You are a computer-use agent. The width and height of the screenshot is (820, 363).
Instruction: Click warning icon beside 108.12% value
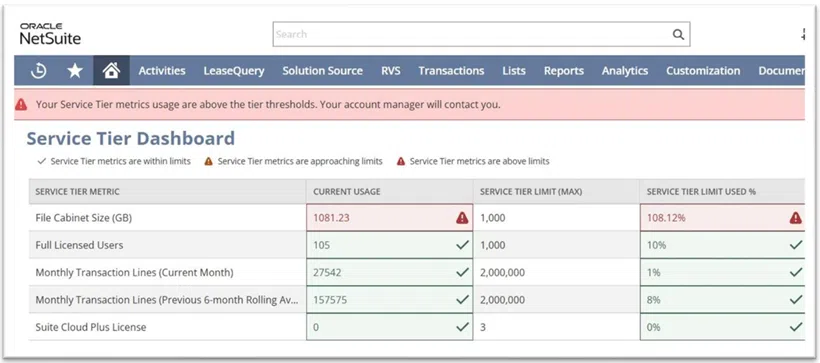click(795, 218)
